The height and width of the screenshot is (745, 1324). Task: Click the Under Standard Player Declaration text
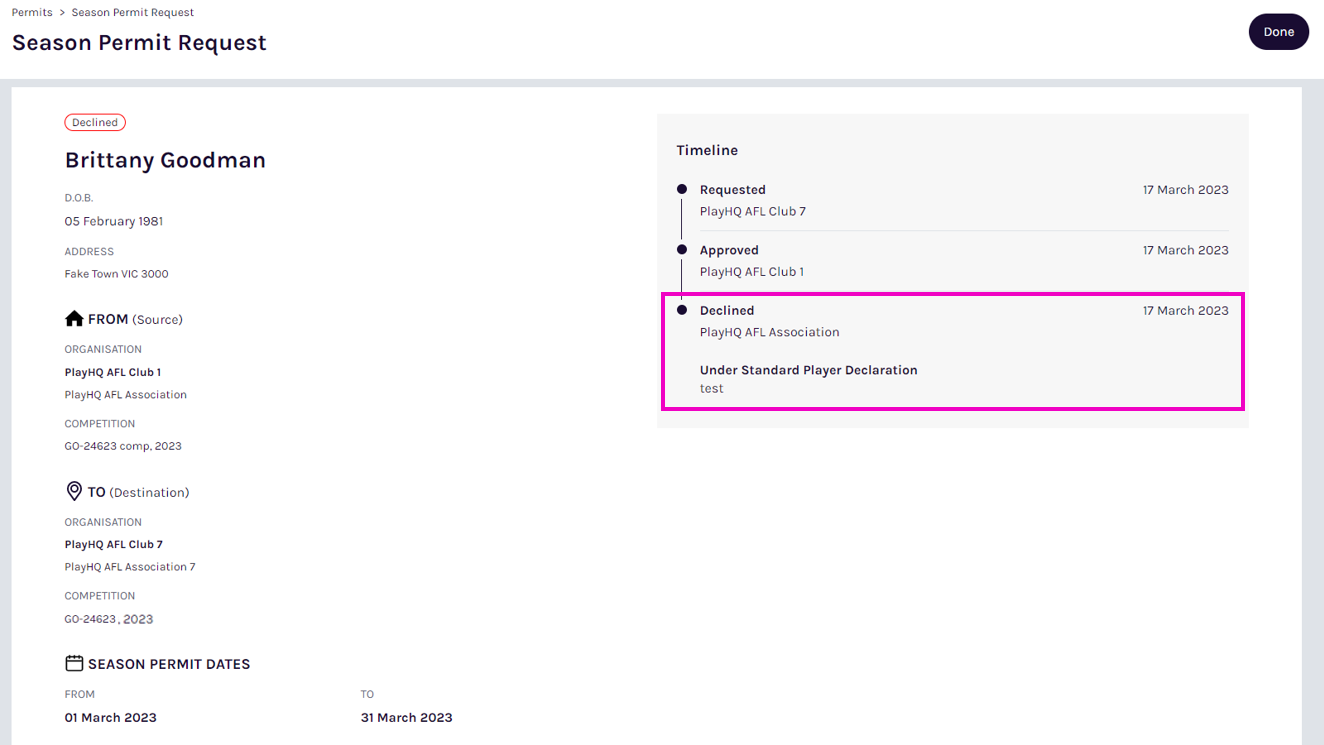808,370
